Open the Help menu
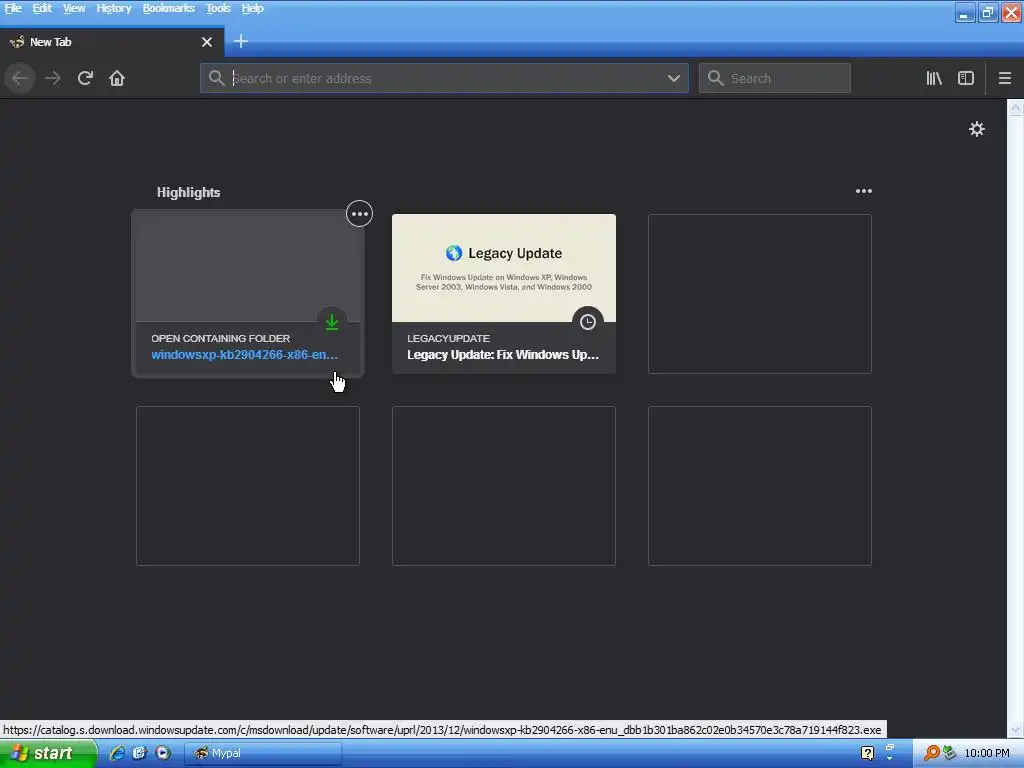 coord(252,8)
